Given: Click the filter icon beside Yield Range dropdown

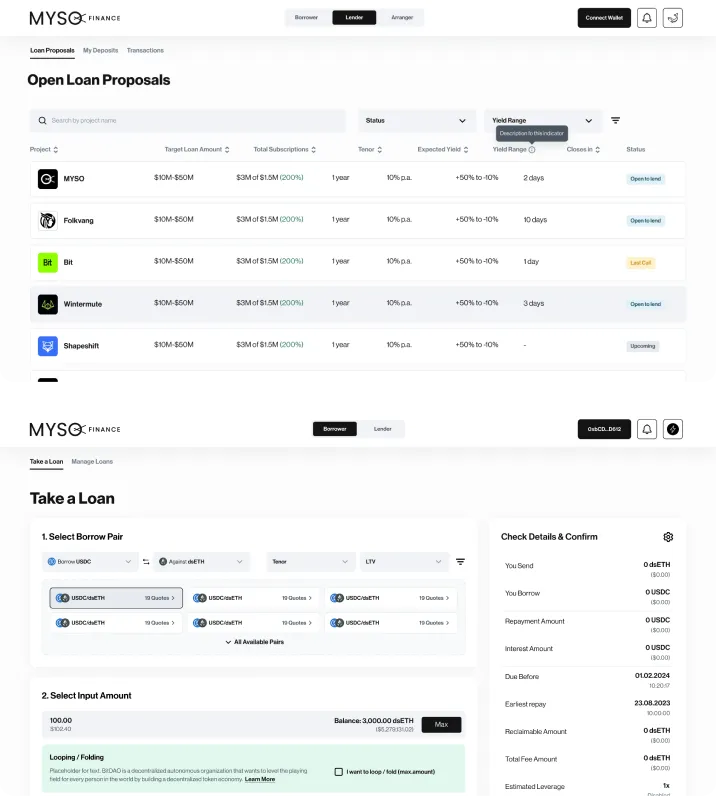Looking at the screenshot, I should (615, 120).
